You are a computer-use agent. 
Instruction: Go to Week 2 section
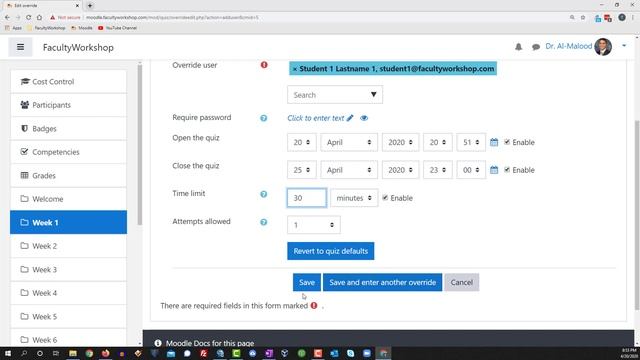(x=69, y=246)
